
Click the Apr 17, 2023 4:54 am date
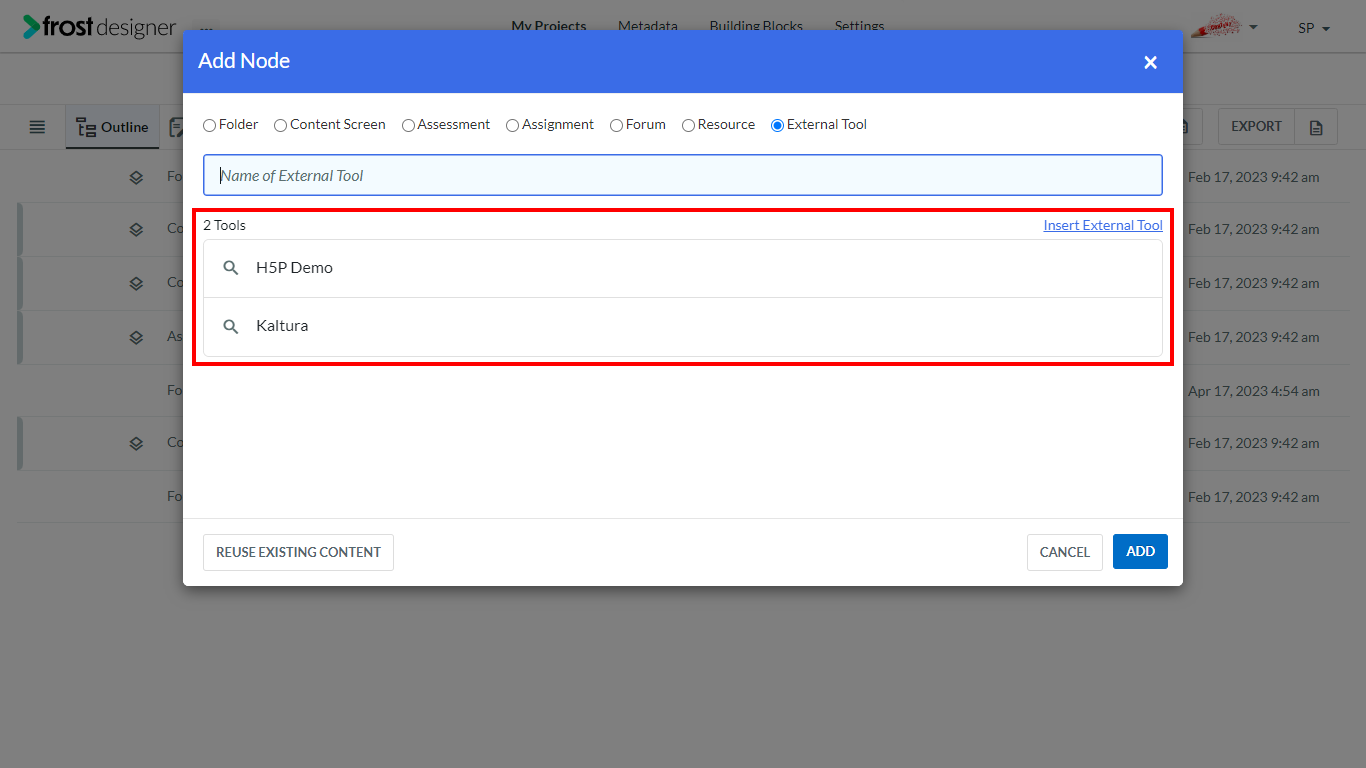pyautogui.click(x=1254, y=391)
